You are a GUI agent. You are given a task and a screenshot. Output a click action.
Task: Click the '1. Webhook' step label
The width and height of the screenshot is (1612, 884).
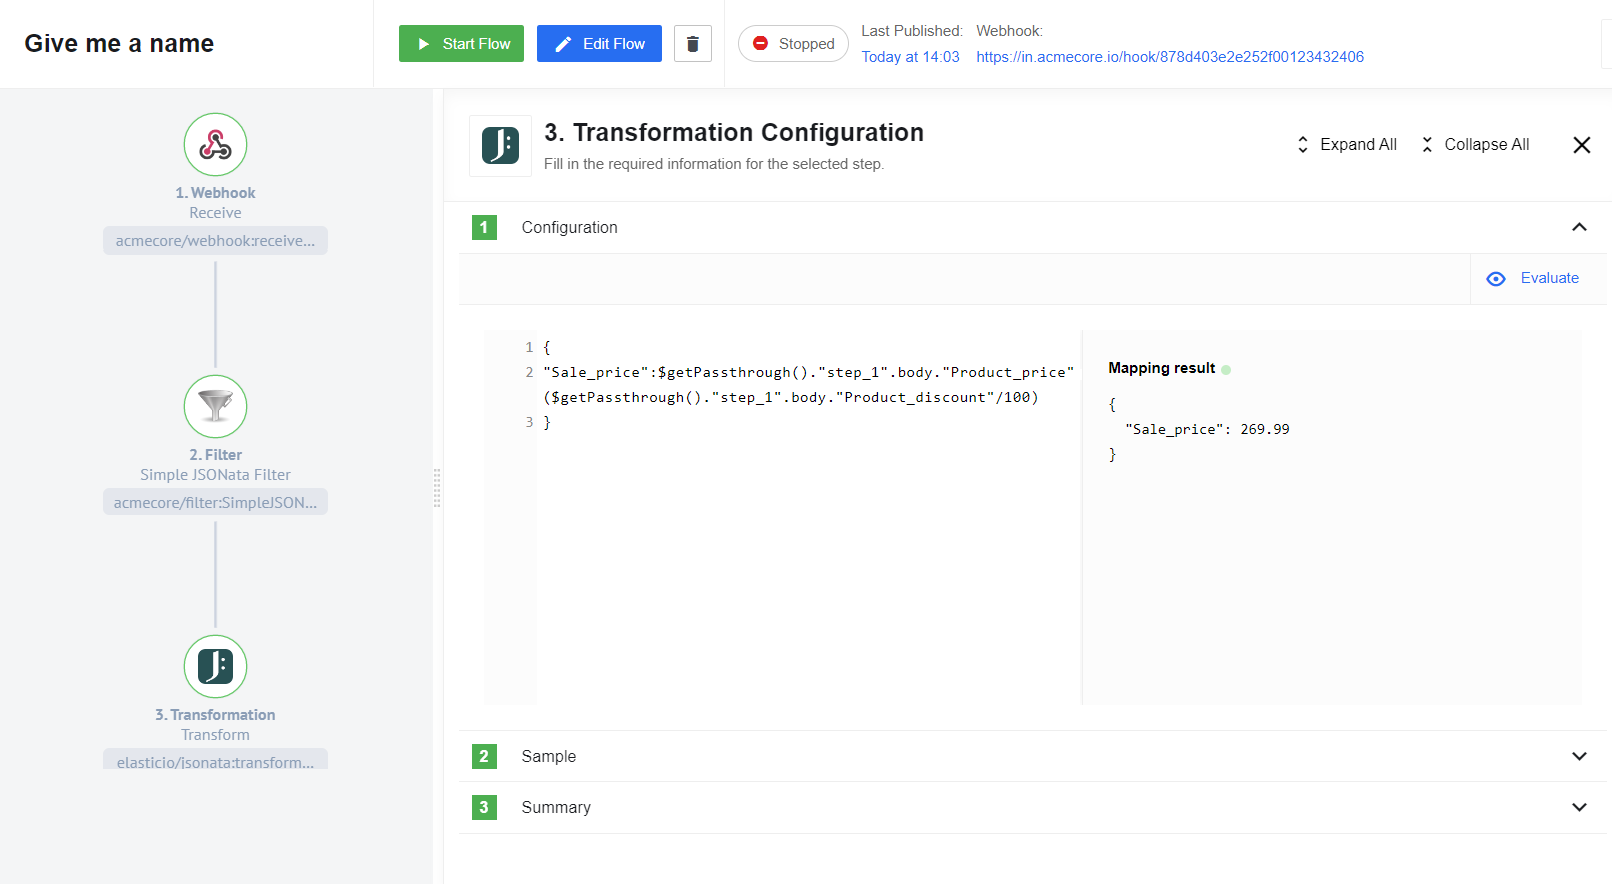(215, 193)
